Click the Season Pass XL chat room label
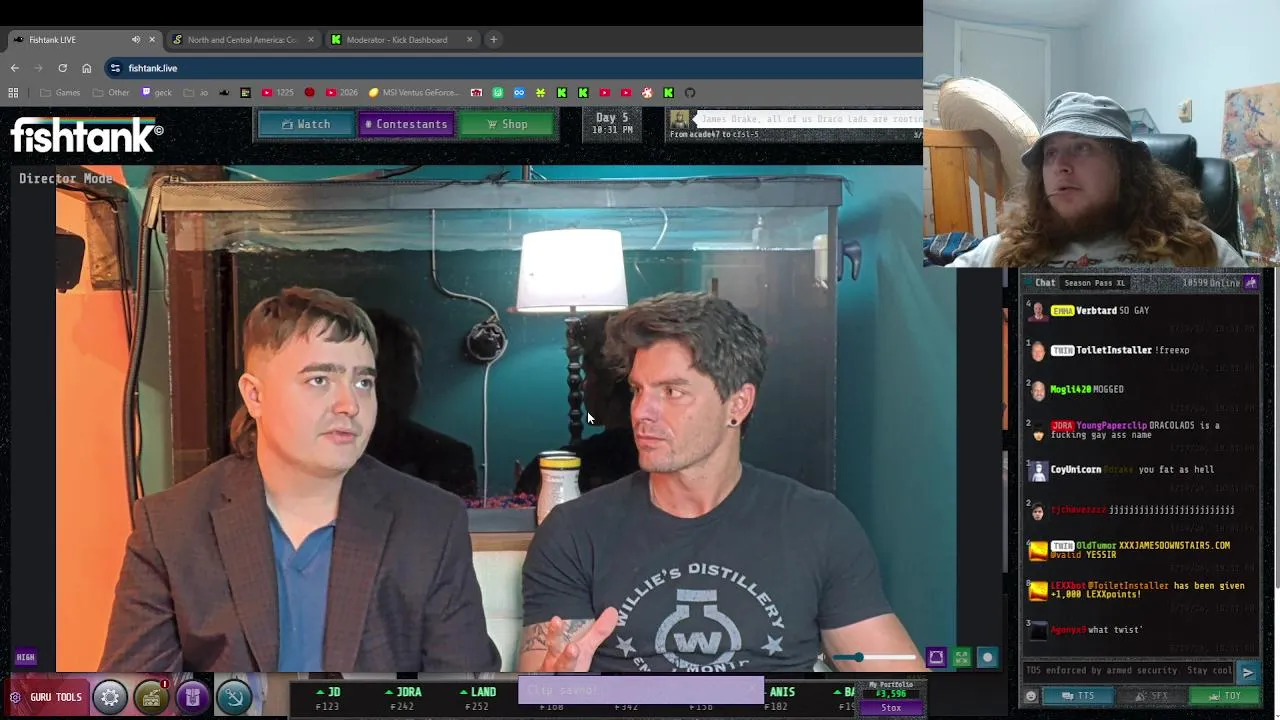The height and width of the screenshot is (720, 1280). coord(1094,283)
